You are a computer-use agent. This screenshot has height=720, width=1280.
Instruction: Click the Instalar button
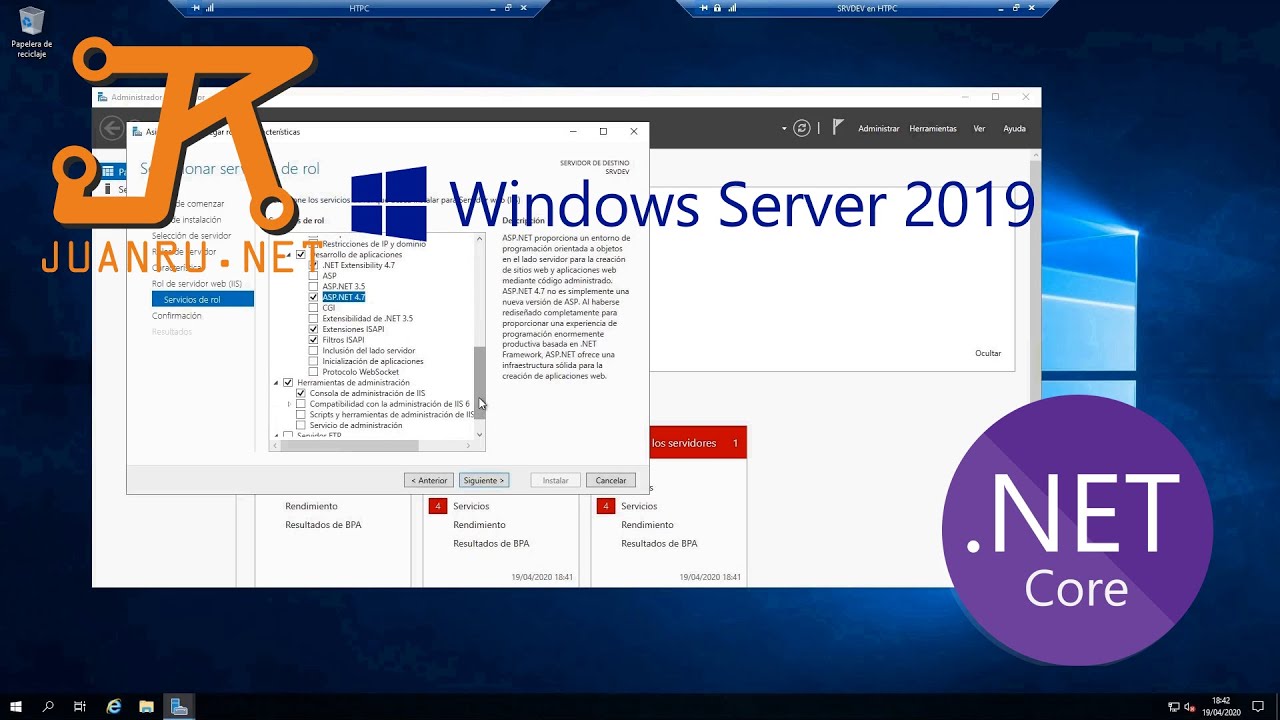[555, 481]
